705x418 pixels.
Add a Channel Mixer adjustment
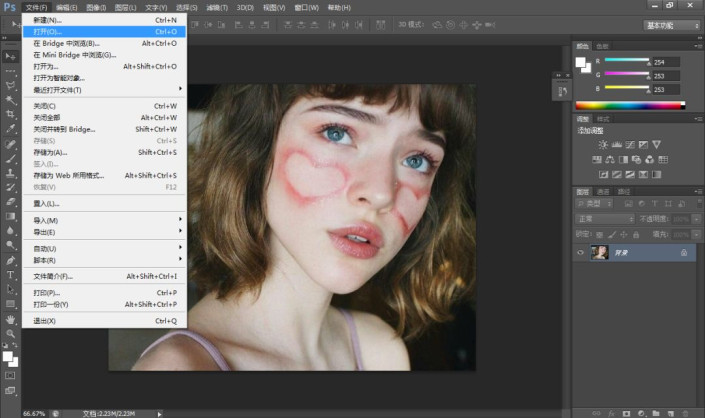650,160
